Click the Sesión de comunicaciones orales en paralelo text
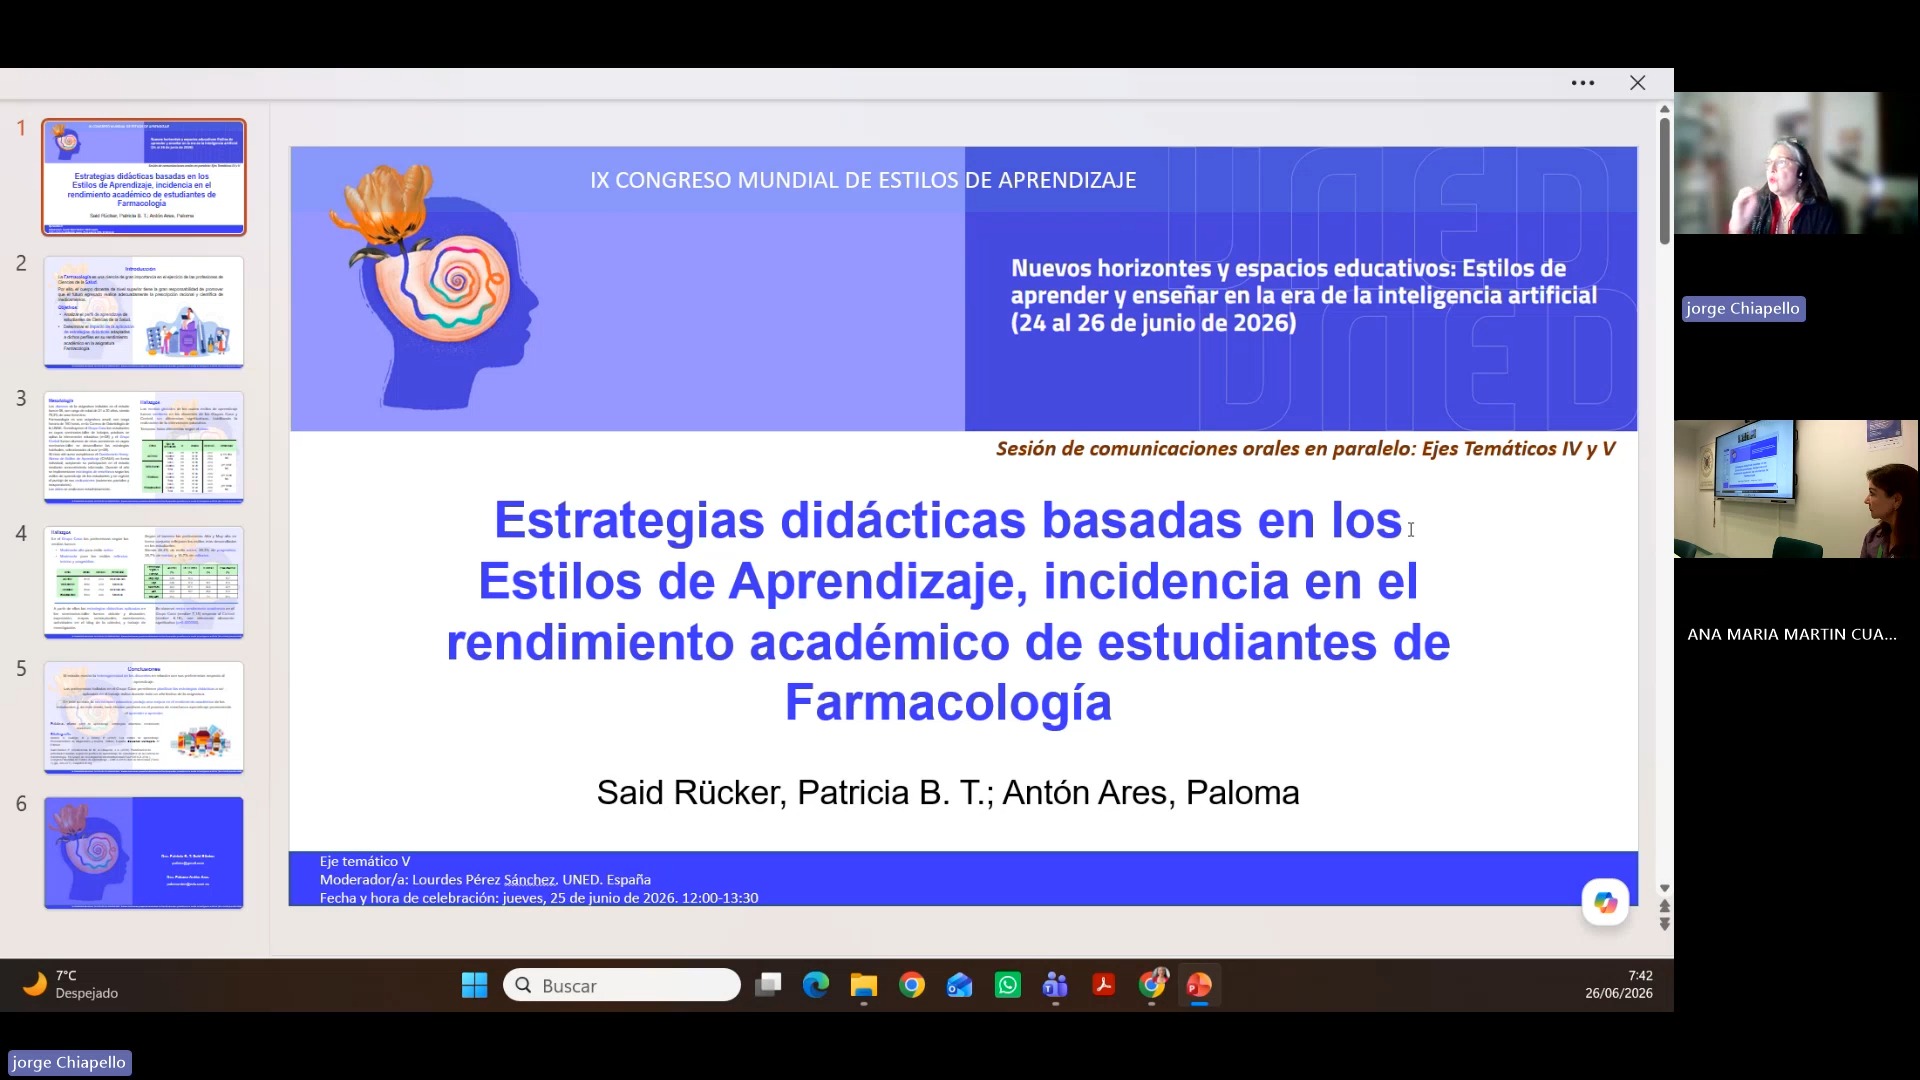The image size is (1920, 1080). [1305, 449]
